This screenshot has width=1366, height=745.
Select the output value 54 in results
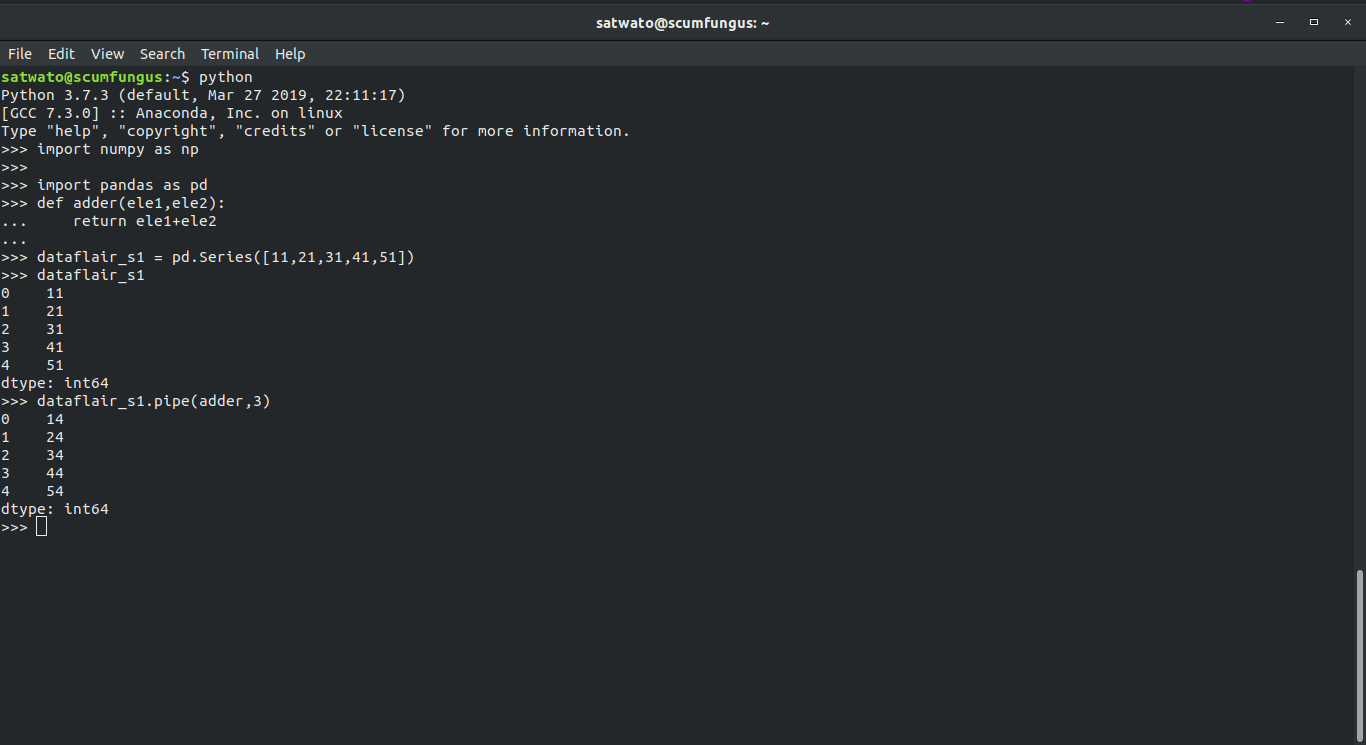[55, 490]
